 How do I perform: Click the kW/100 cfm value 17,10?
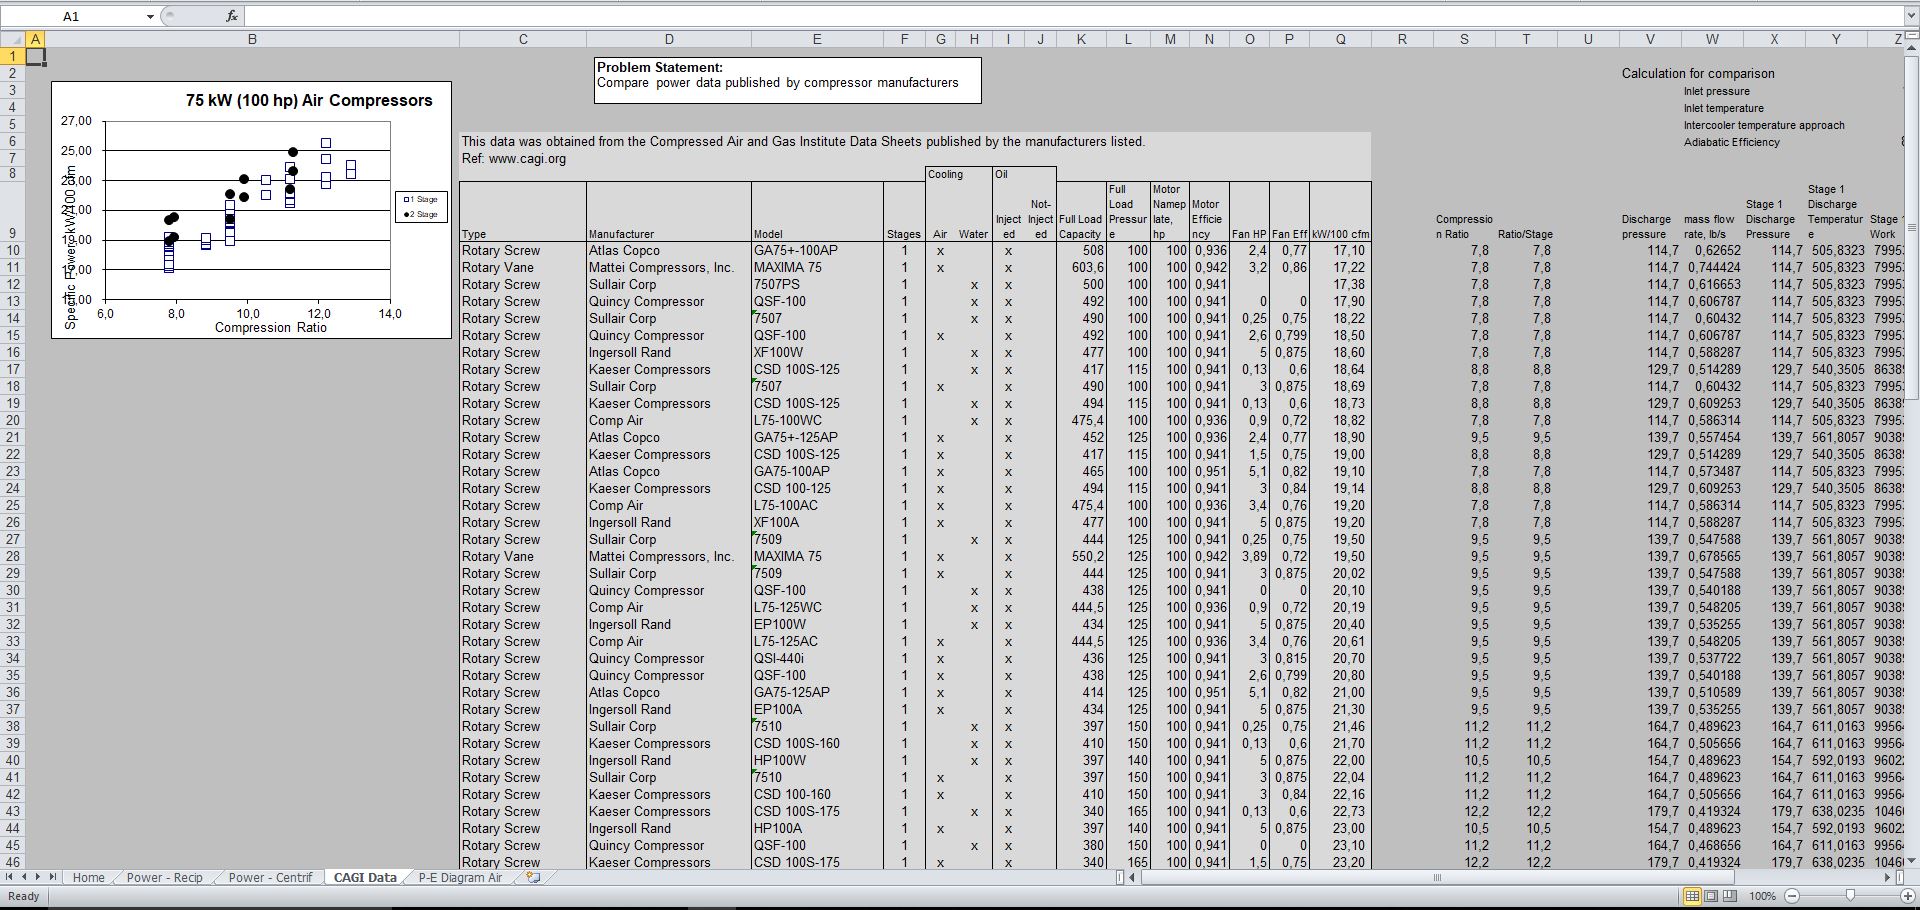tap(1340, 250)
